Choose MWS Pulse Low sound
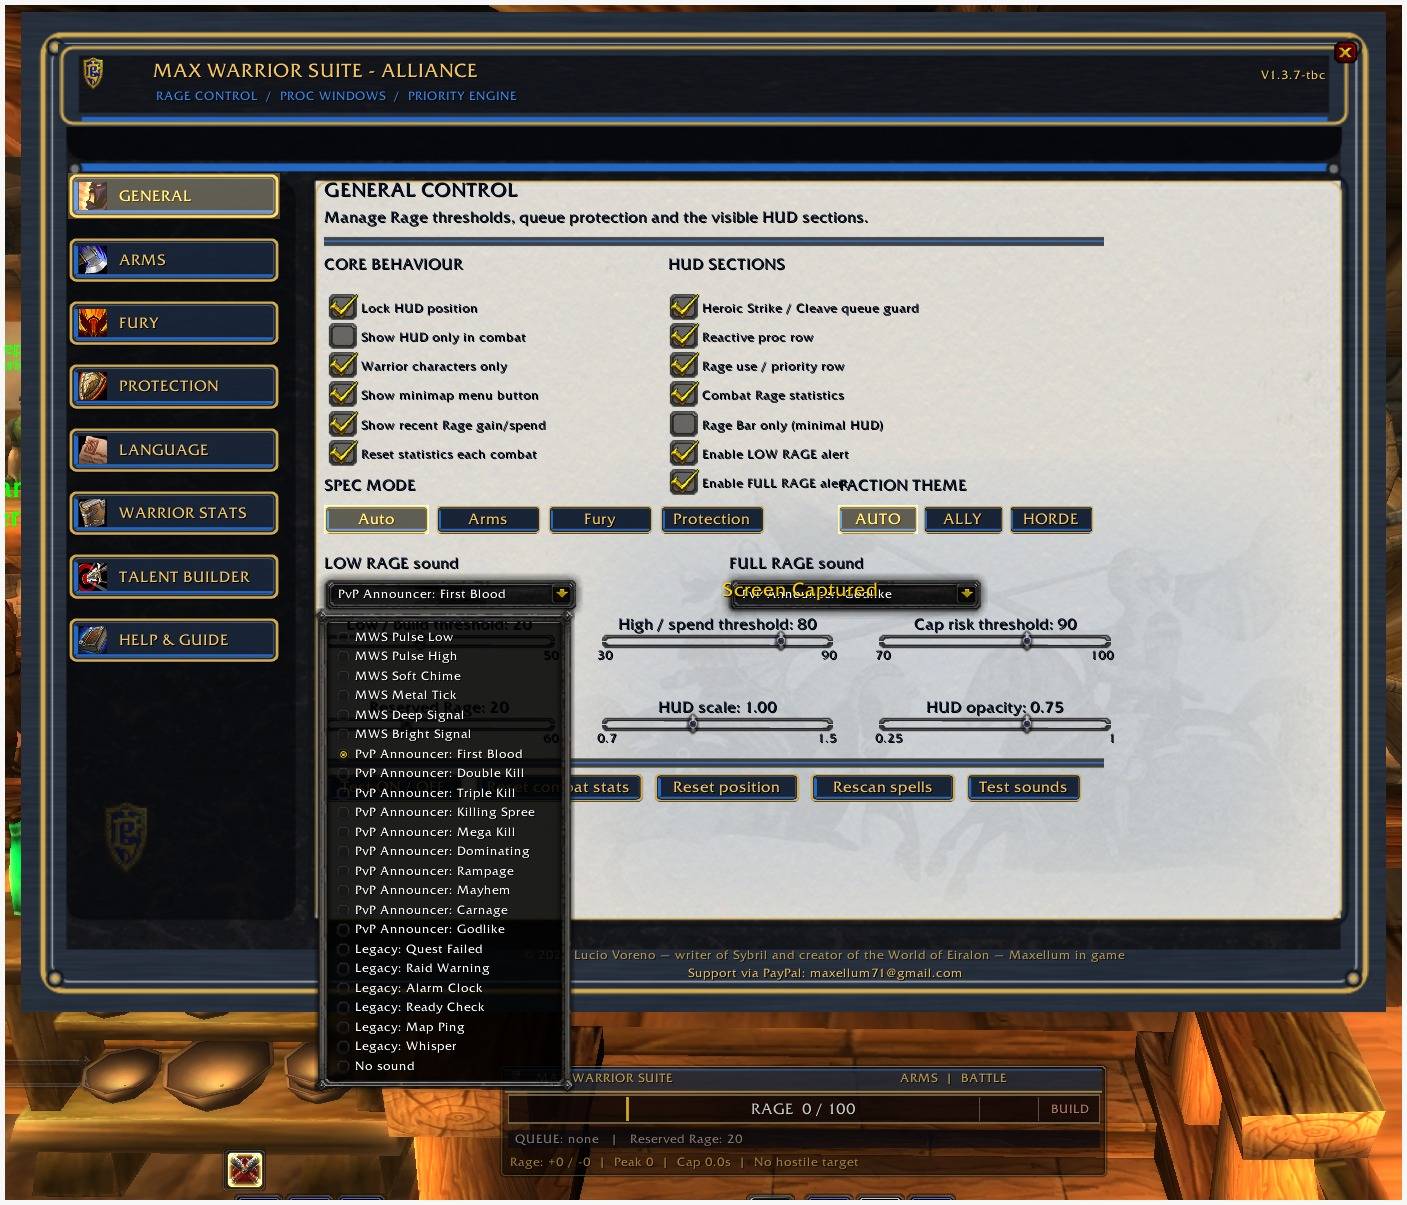The height and width of the screenshot is (1205, 1407). pyautogui.click(x=446, y=637)
